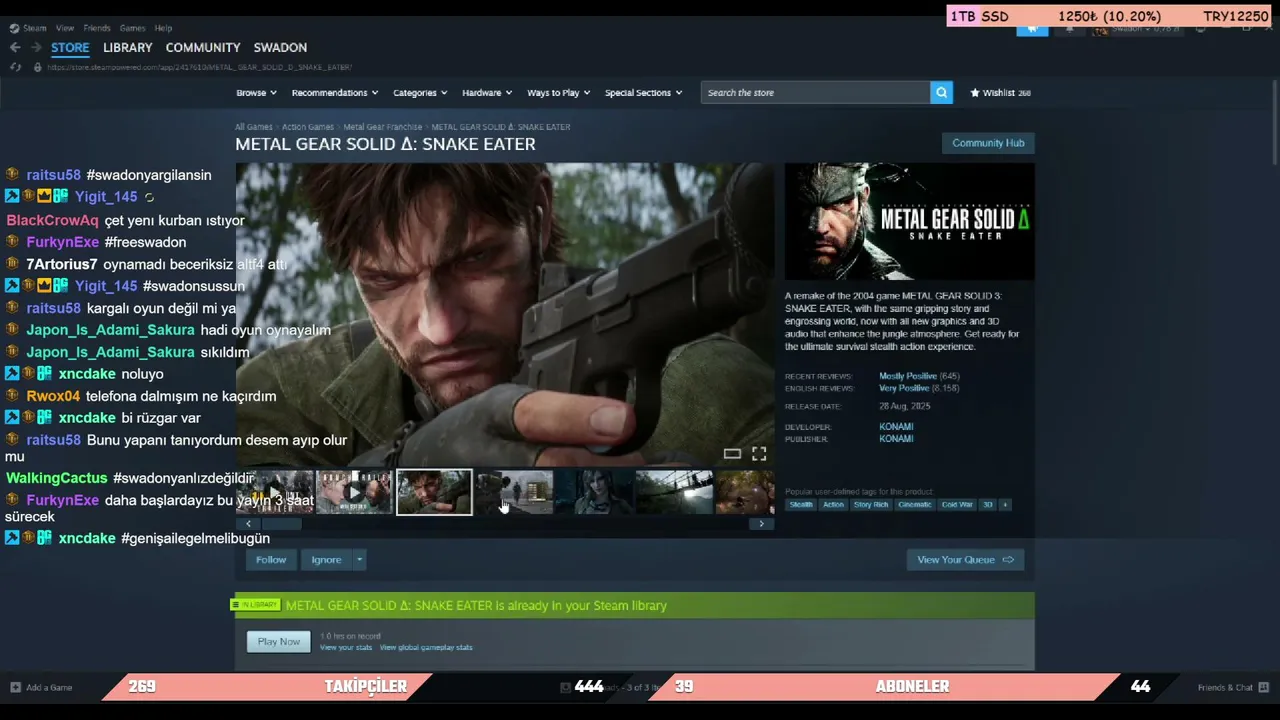Click the store URL address text
Image resolution: width=1280 pixels, height=720 pixels.
pyautogui.click(x=199, y=67)
